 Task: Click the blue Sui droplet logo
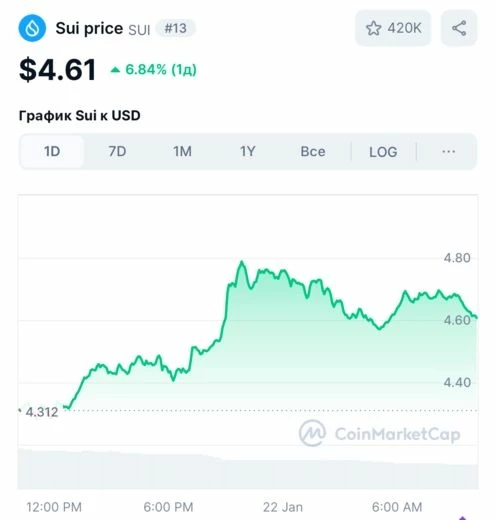tap(32, 28)
